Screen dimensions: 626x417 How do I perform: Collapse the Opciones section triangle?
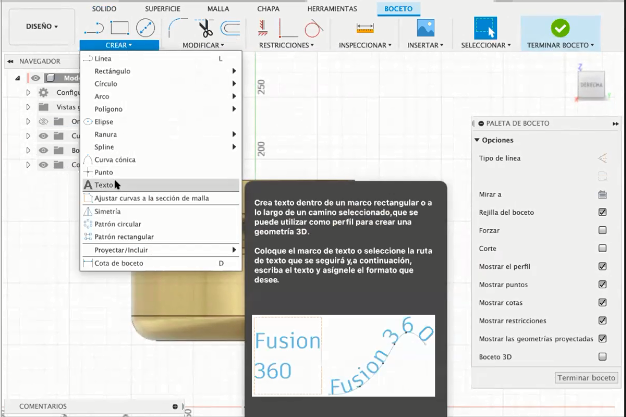pyautogui.click(x=477, y=140)
